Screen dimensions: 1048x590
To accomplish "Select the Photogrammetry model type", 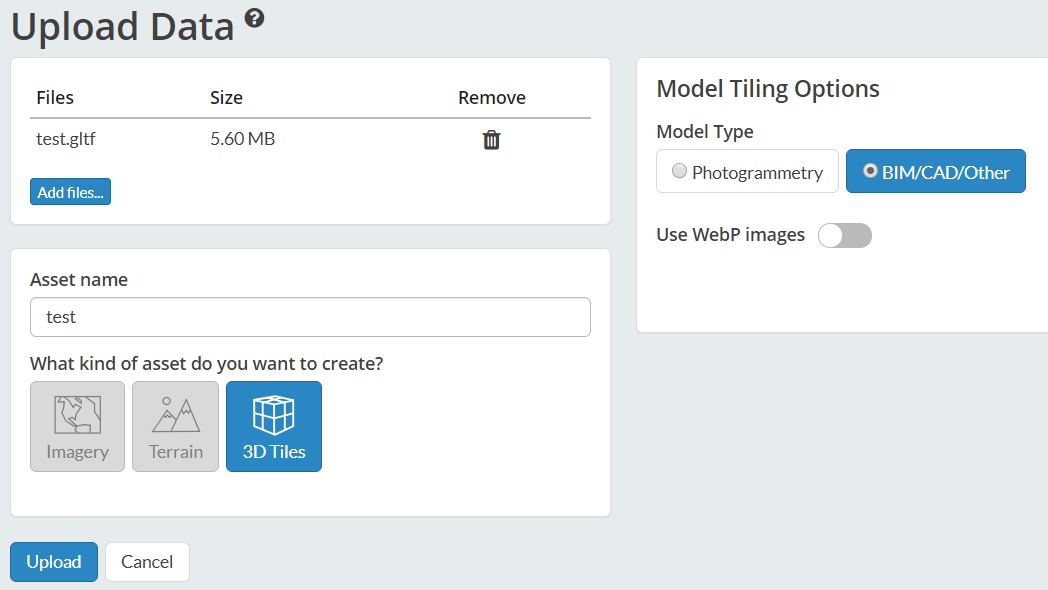I will (x=747, y=172).
